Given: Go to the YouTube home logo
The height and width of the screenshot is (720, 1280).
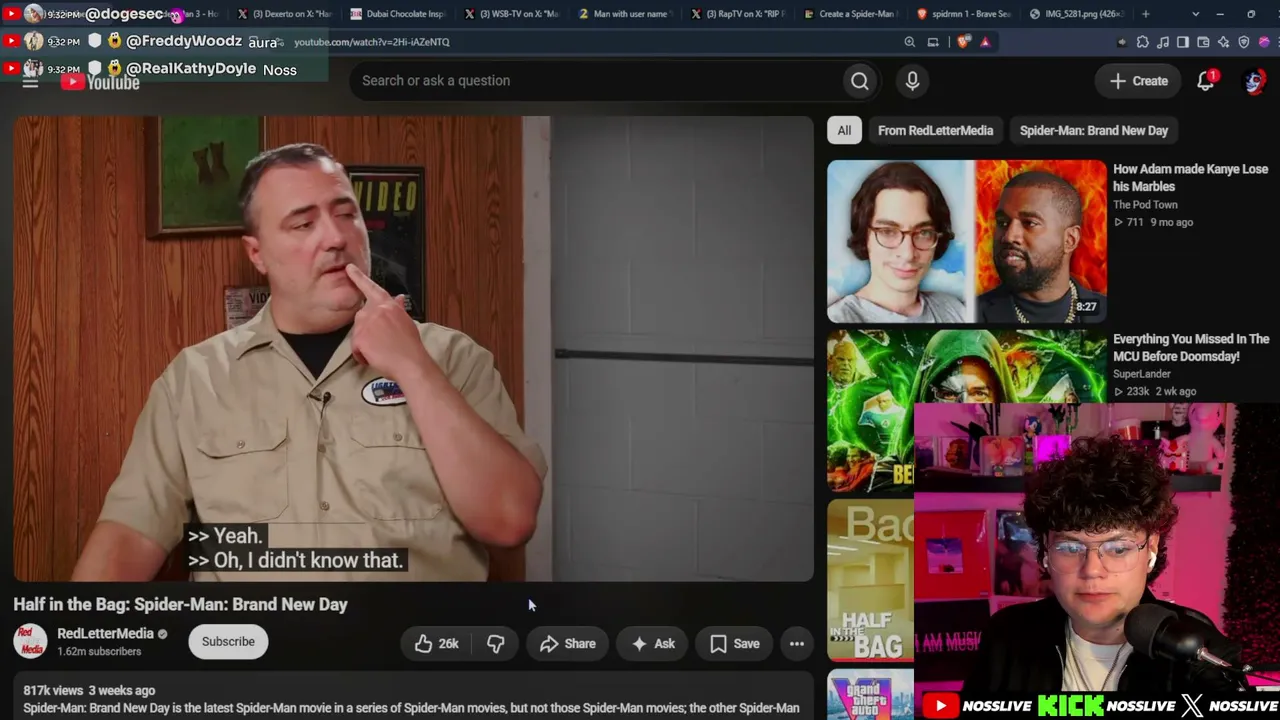Looking at the screenshot, I should 100,82.
